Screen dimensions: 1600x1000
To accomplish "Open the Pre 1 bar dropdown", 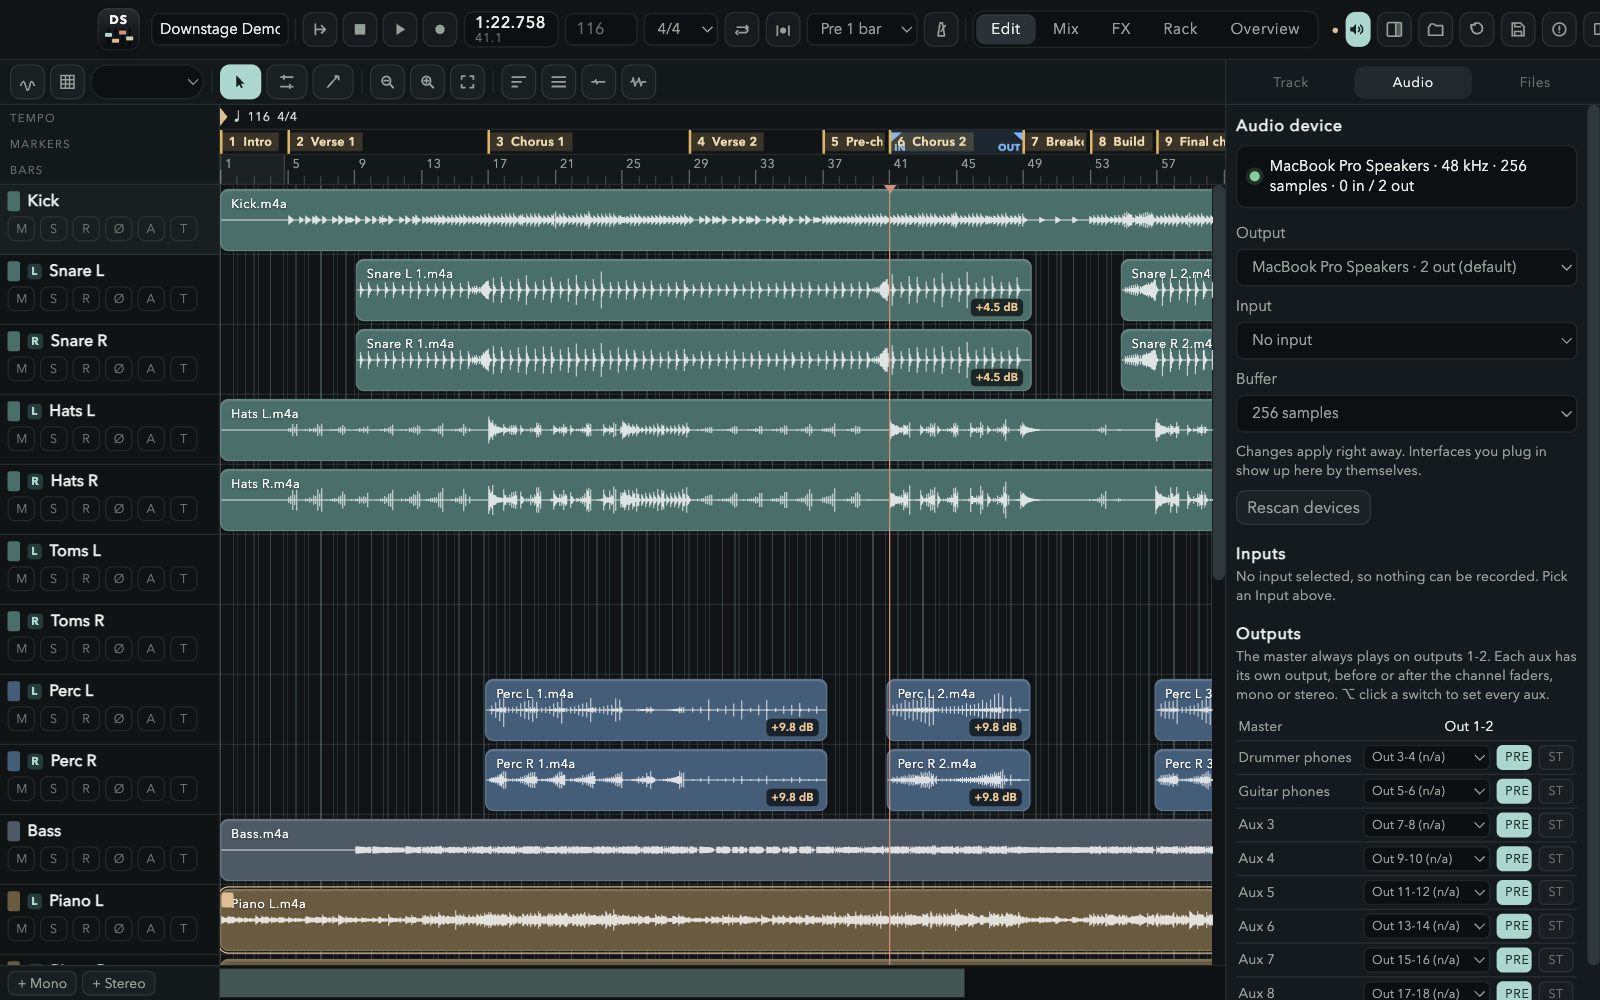I will (863, 29).
